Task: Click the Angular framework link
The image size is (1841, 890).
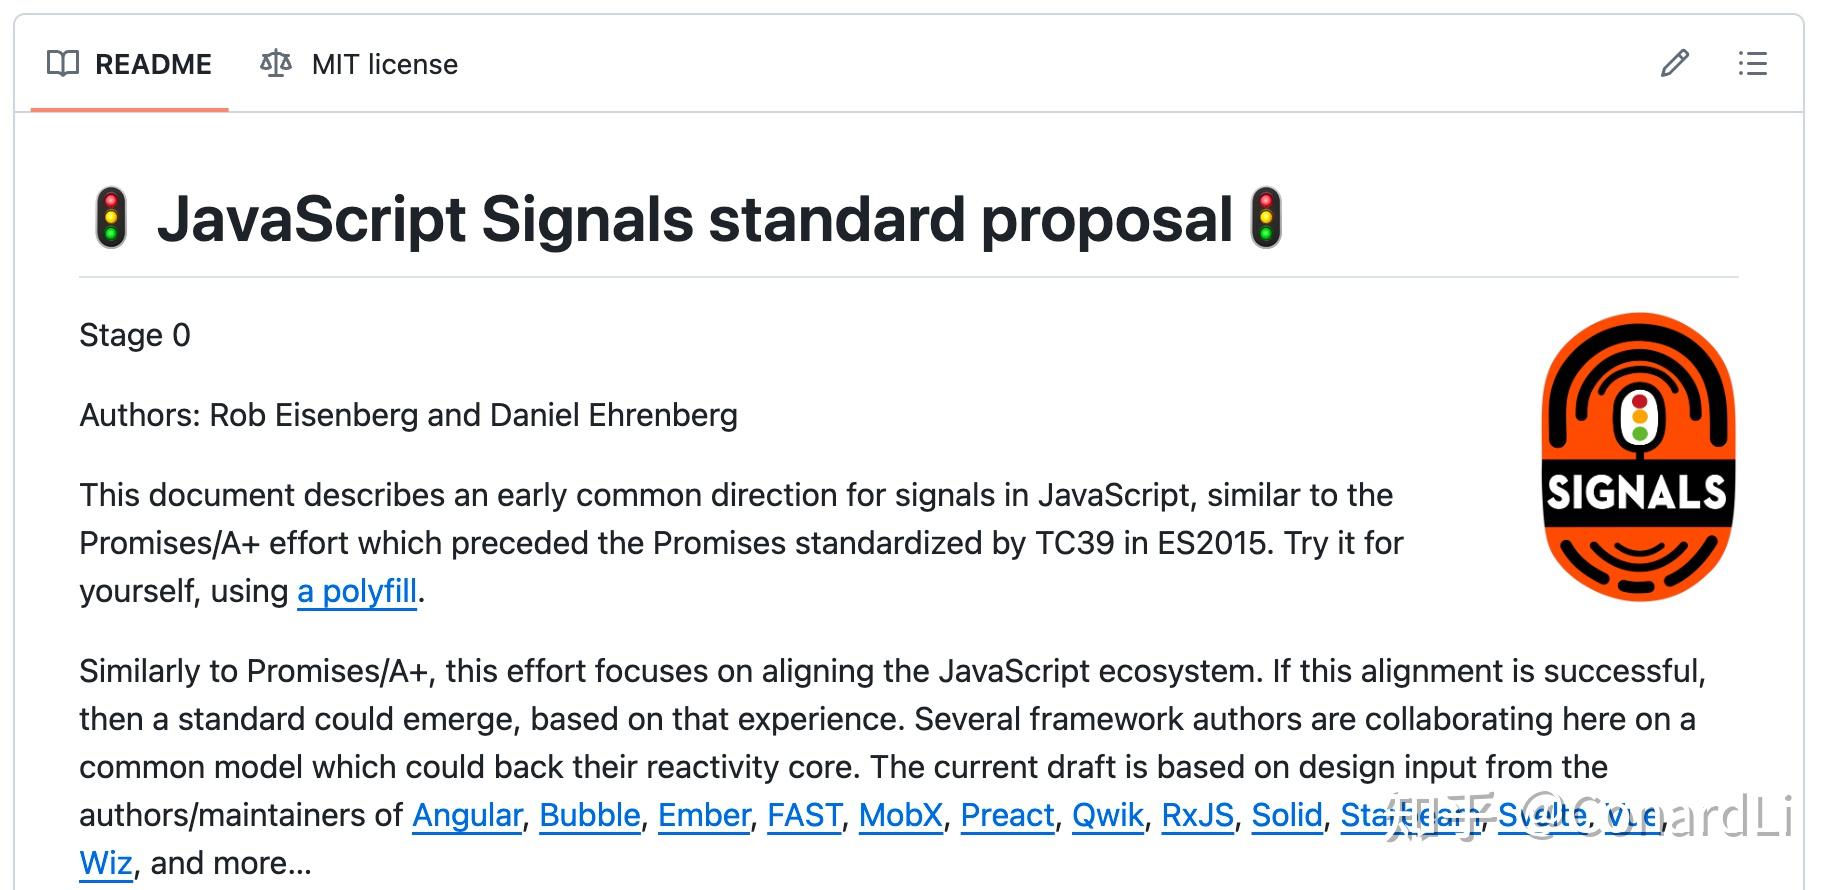Action: pos(466,815)
